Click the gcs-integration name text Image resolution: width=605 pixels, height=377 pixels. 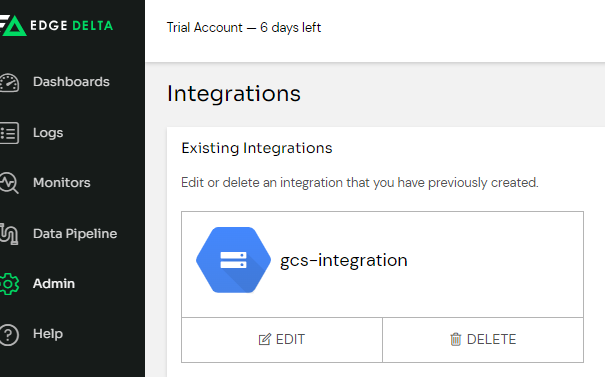pyautogui.click(x=344, y=260)
